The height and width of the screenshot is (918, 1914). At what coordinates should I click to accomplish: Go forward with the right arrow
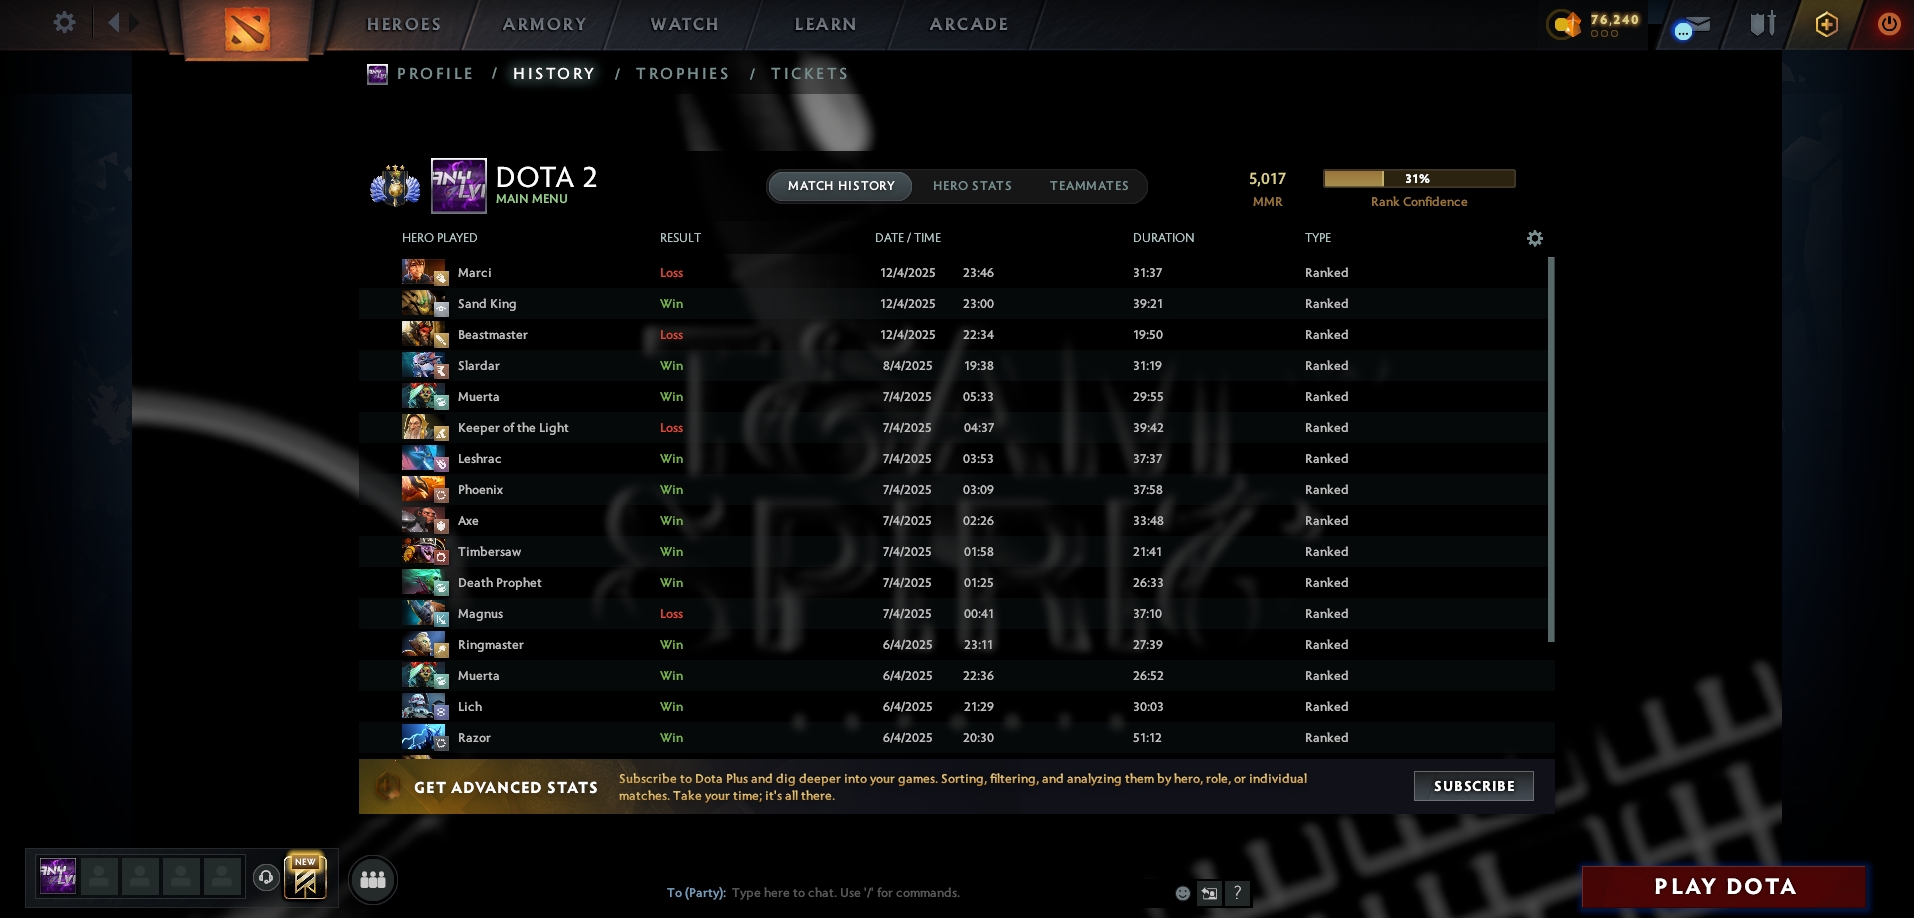point(134,22)
